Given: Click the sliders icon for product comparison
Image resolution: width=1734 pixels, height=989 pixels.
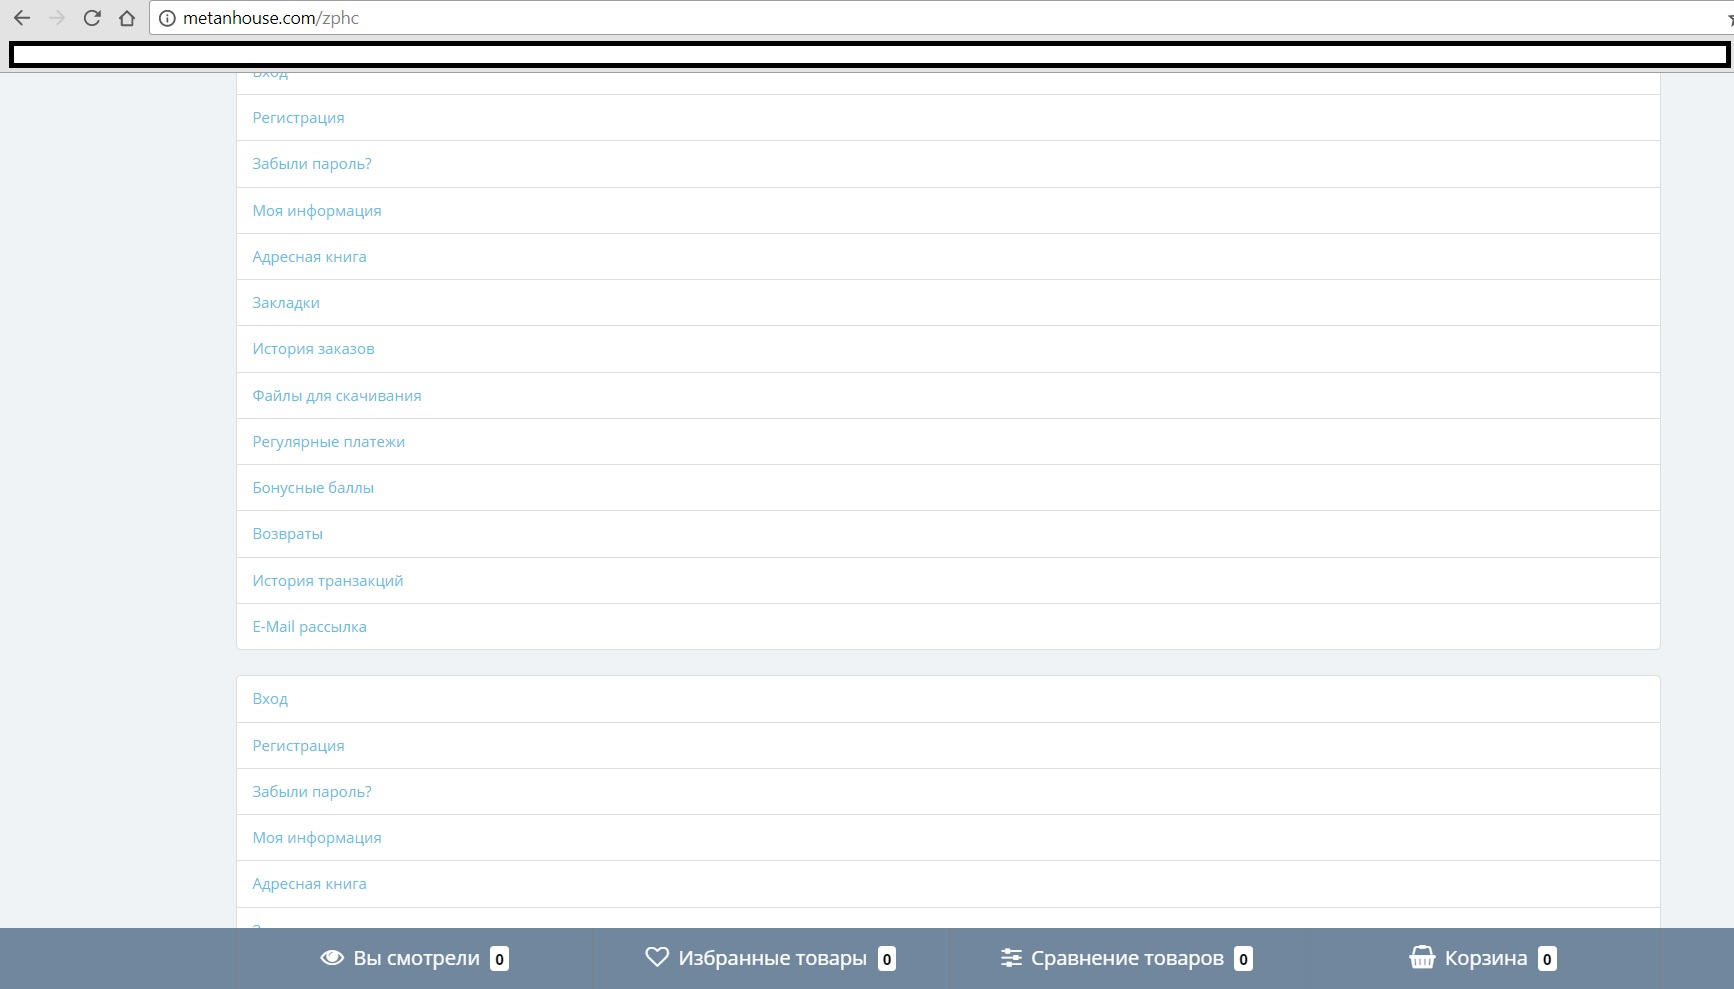Looking at the screenshot, I should pos(1011,958).
